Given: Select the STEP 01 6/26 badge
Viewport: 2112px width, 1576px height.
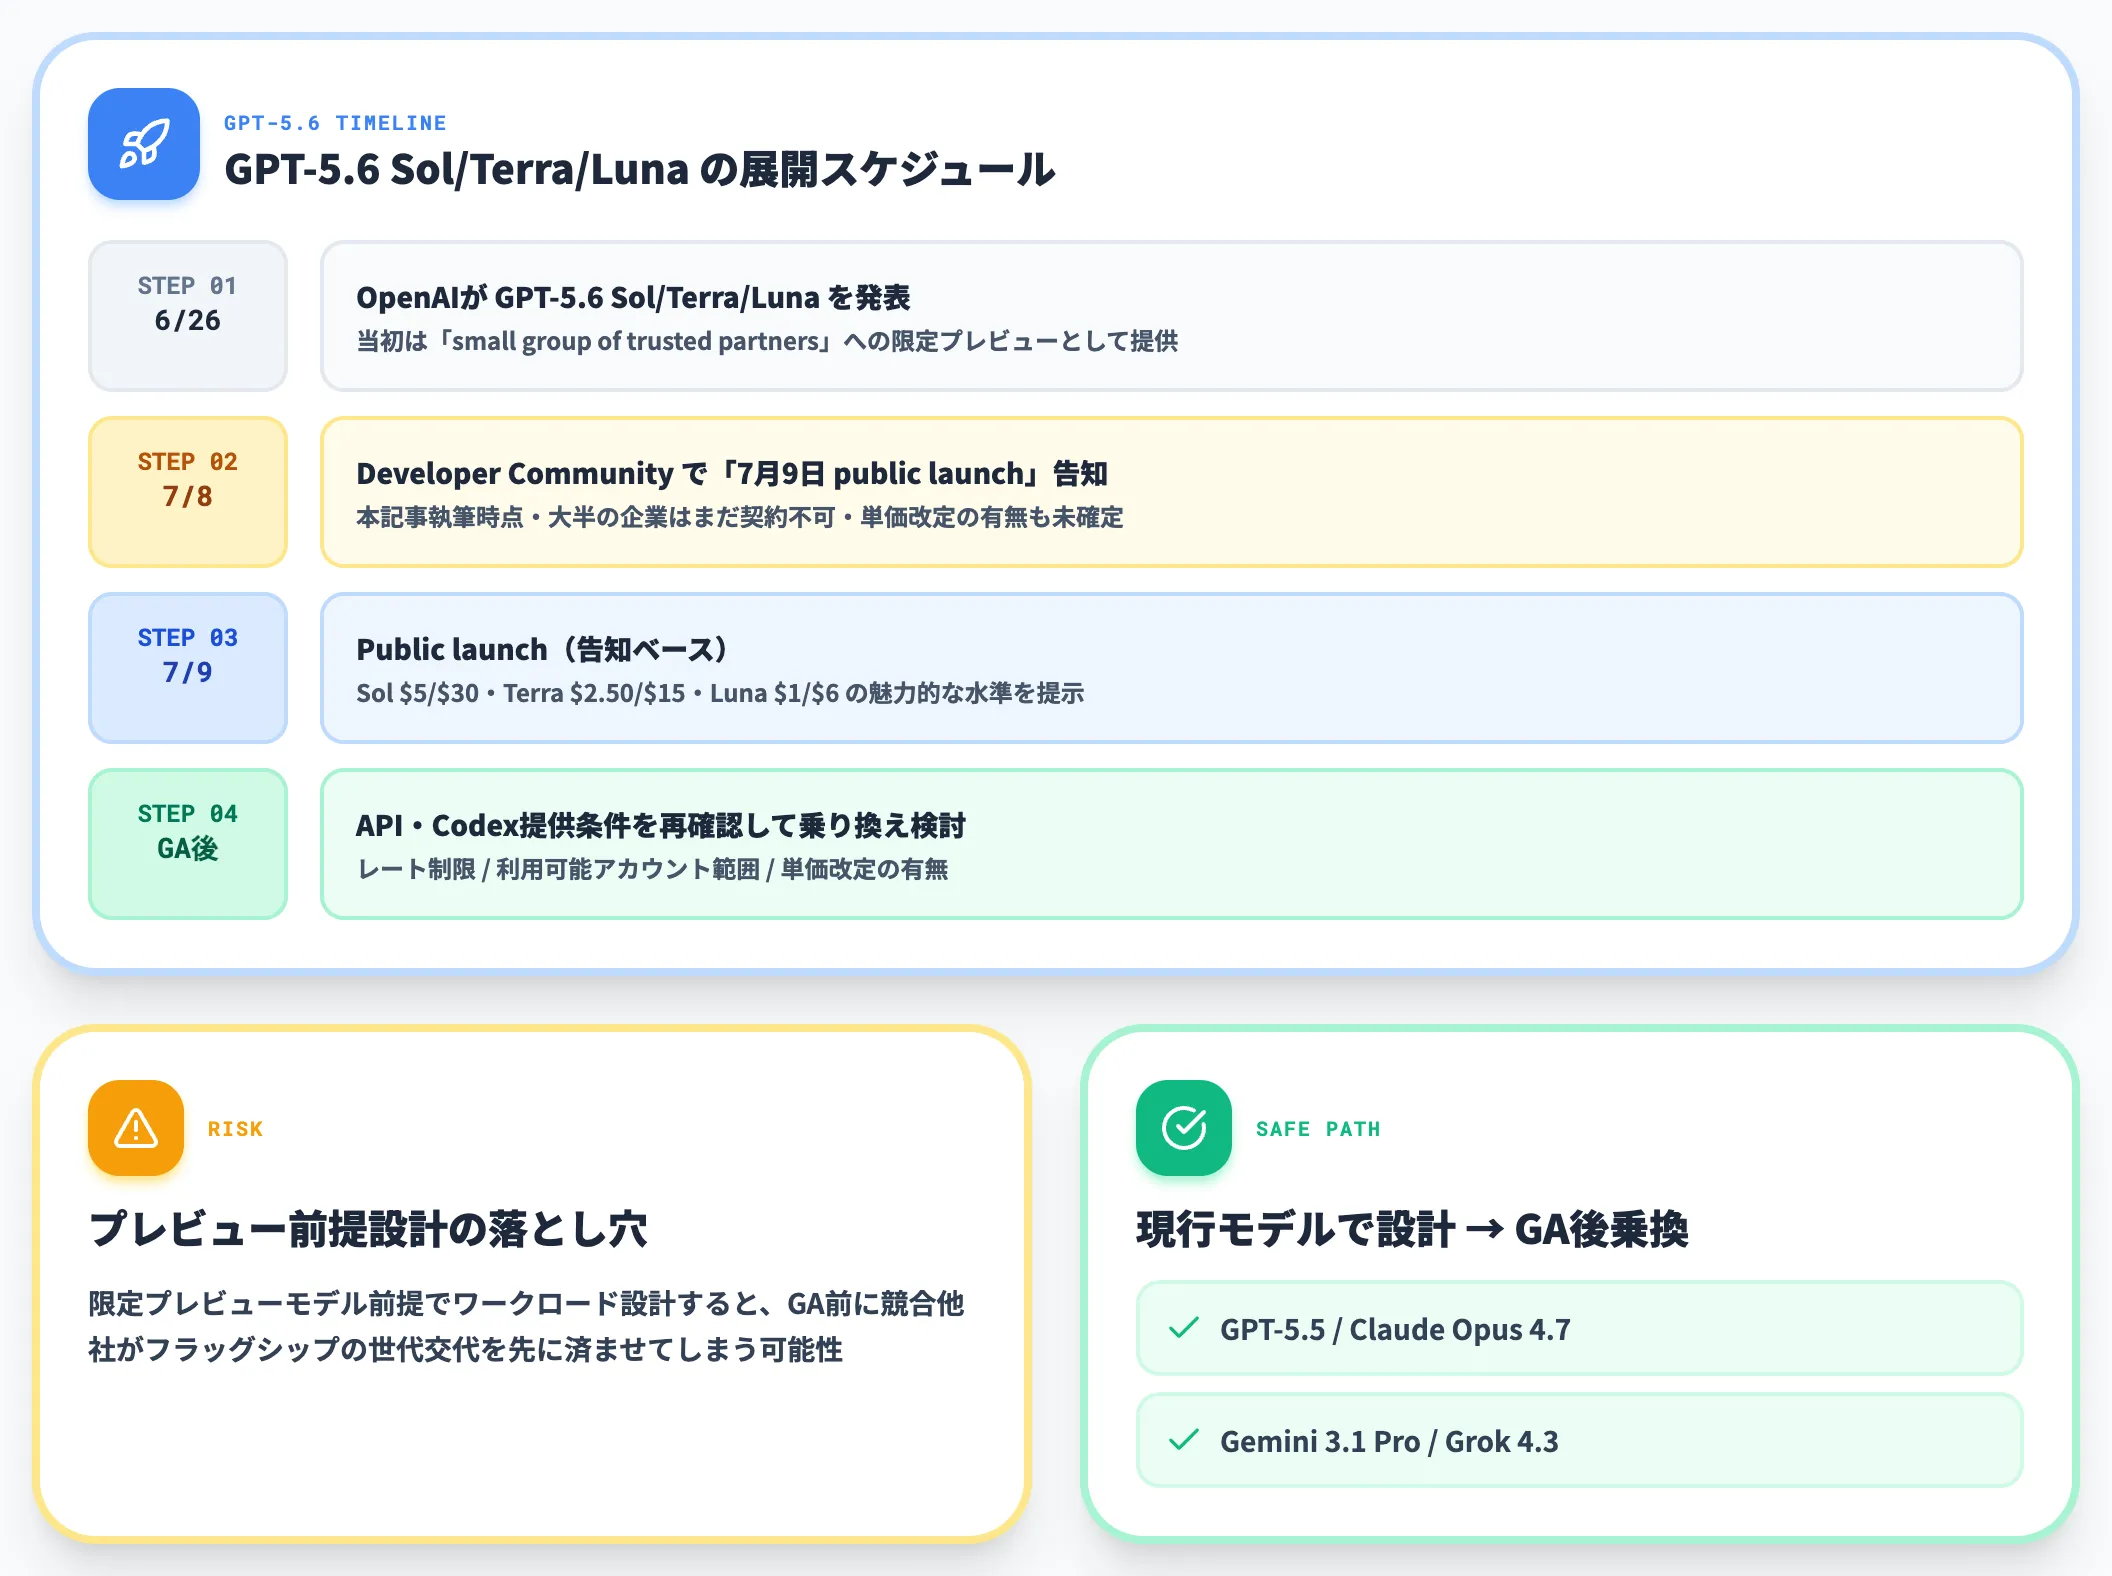Looking at the screenshot, I should point(188,316).
